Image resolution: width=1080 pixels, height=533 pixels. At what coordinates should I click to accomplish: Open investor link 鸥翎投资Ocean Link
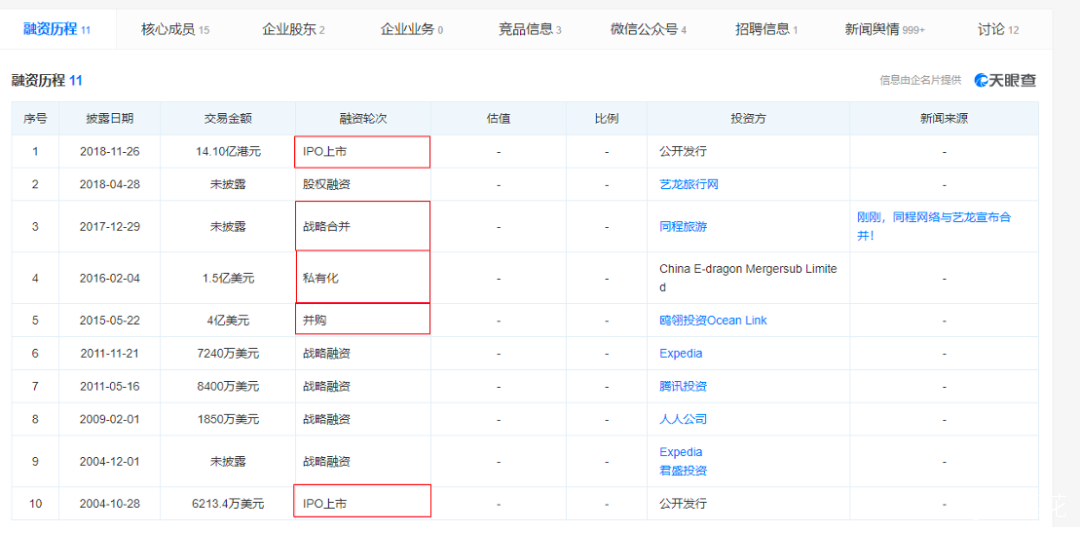[713, 320]
